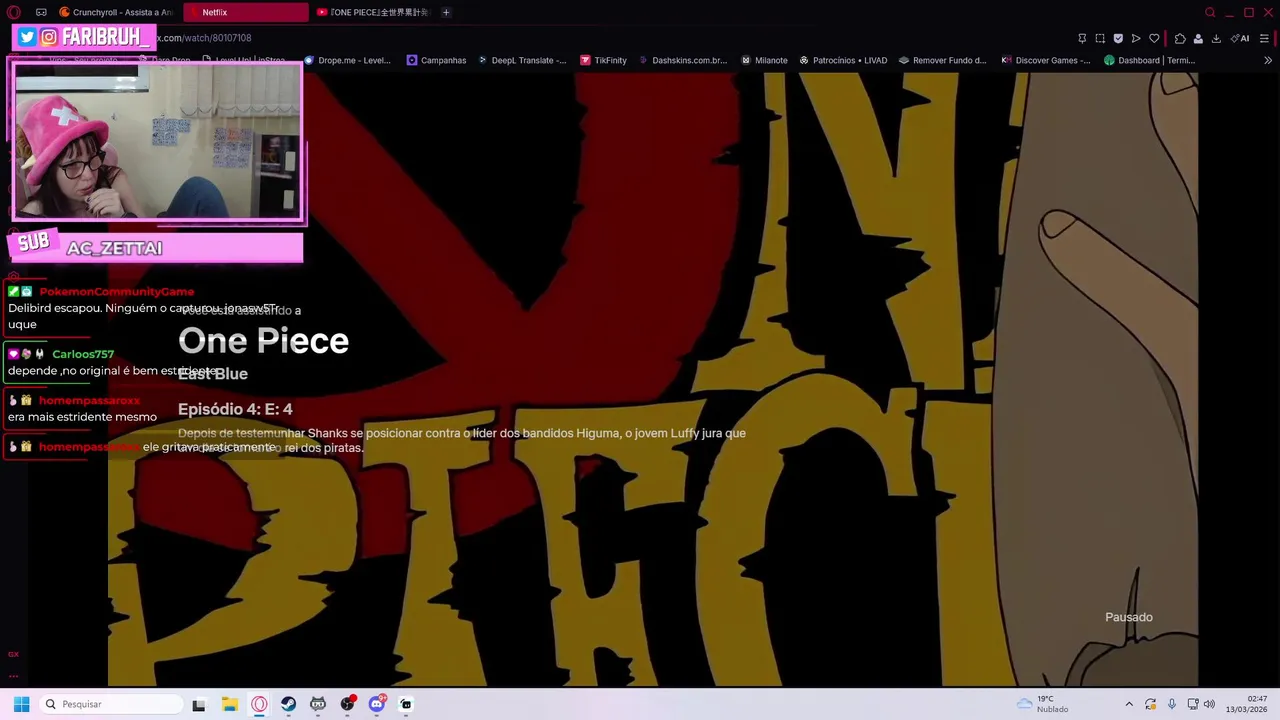The height and width of the screenshot is (720, 1280).
Task: Open the Remover Fundo bookmark
Action: coord(943,60)
